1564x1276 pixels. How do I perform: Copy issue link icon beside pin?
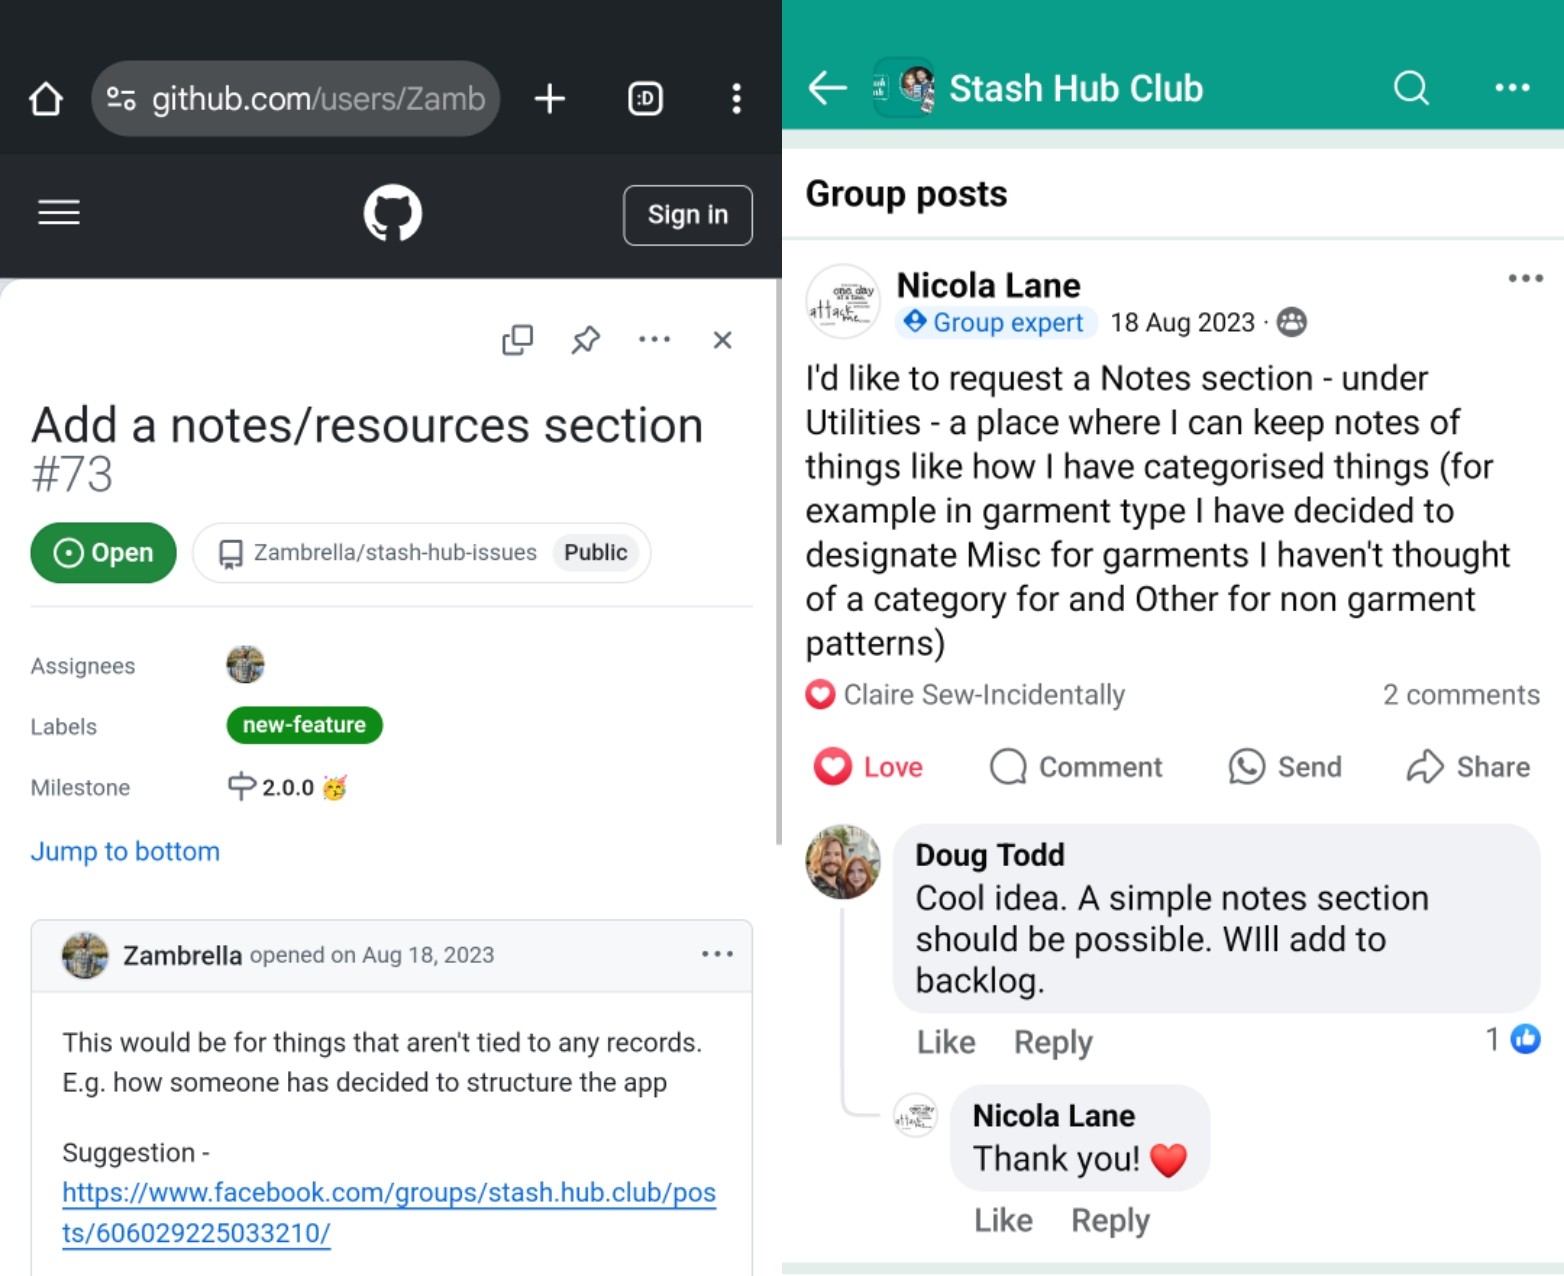point(517,340)
